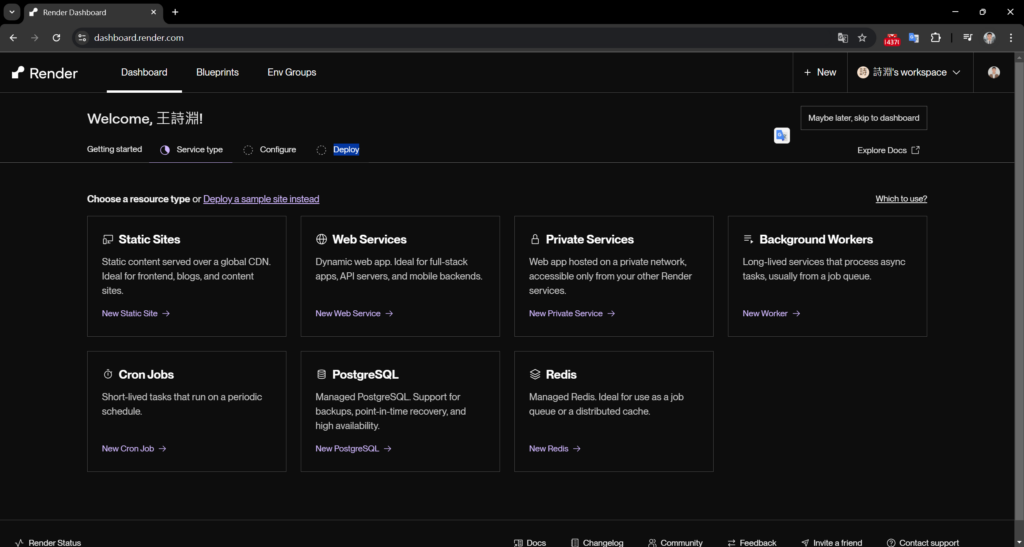Switch to the Blueprints tab
Viewport: 1024px width, 547px height.
click(217, 73)
